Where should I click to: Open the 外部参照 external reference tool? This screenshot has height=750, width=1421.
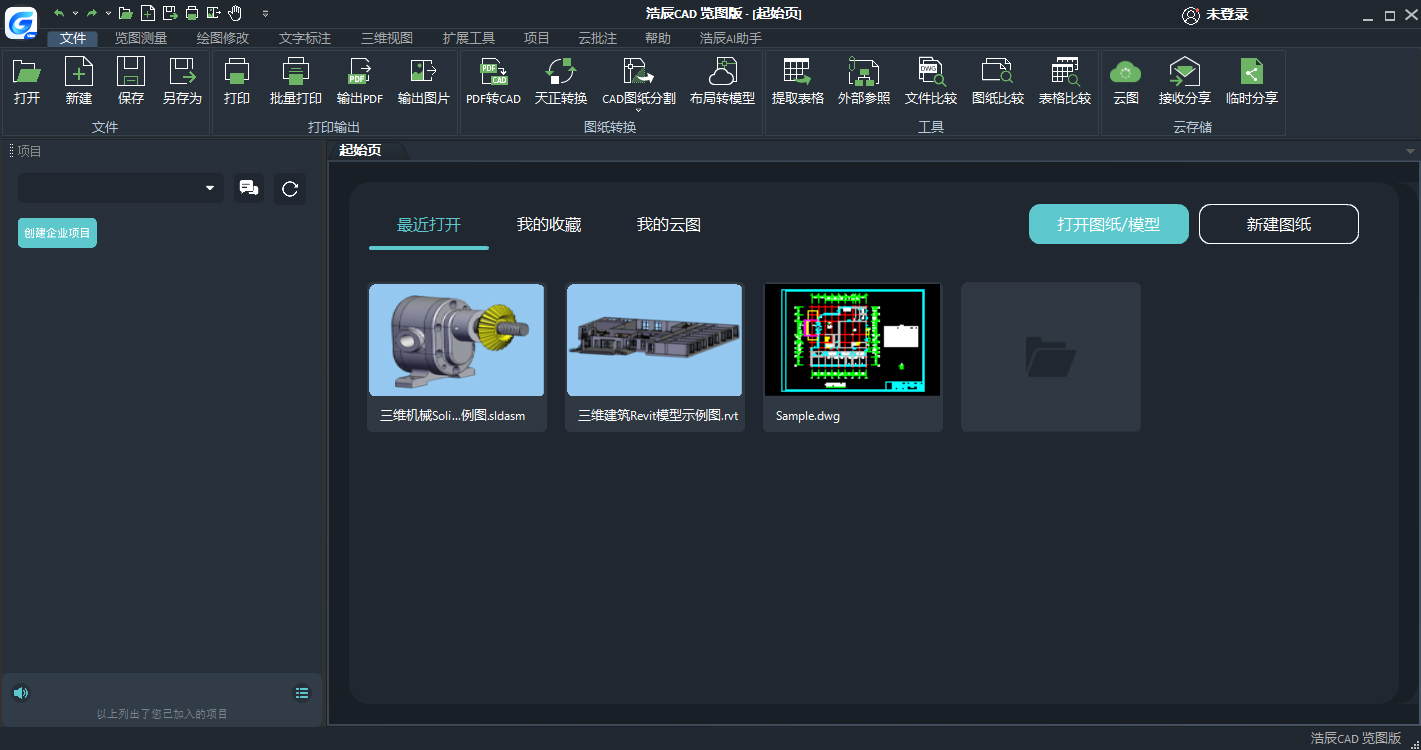[x=863, y=72]
